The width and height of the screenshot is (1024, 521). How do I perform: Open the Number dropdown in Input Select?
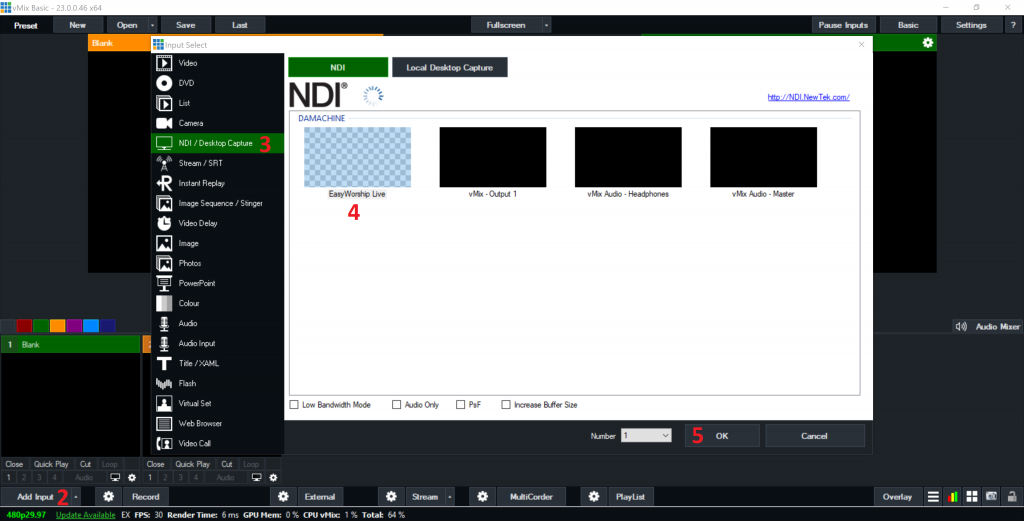(x=646, y=435)
